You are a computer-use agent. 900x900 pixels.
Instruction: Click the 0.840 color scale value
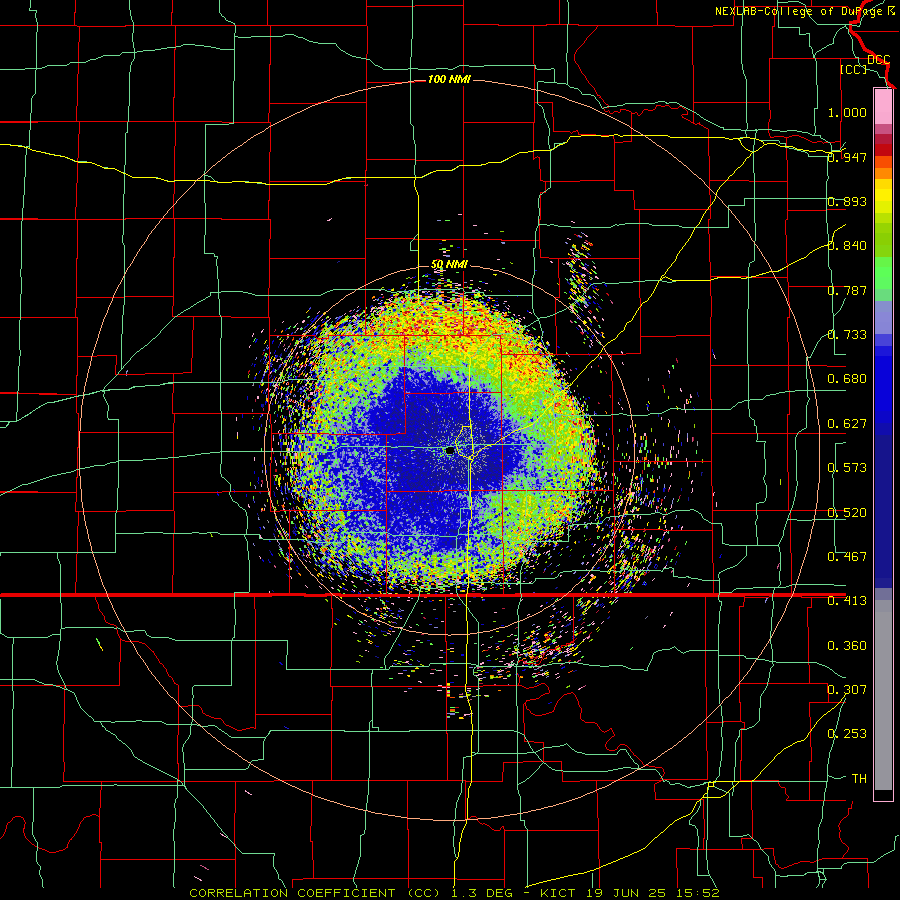coord(847,246)
